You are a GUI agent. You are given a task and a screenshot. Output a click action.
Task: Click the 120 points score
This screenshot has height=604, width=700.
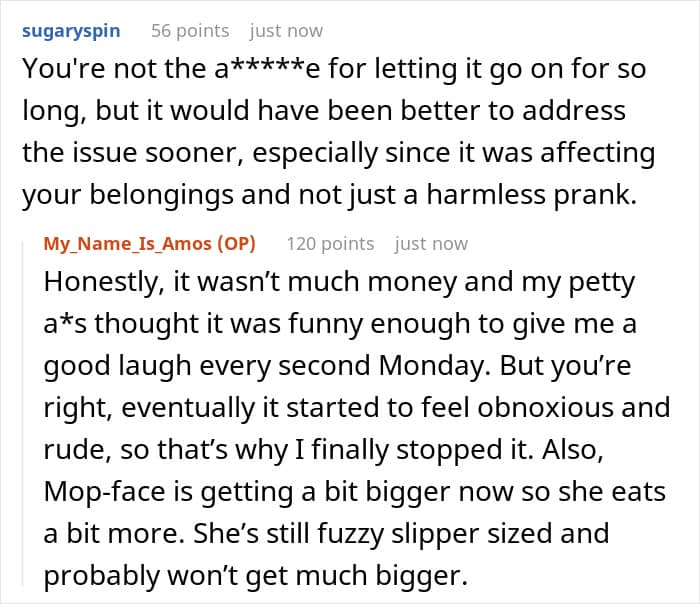pyautogui.click(x=330, y=243)
